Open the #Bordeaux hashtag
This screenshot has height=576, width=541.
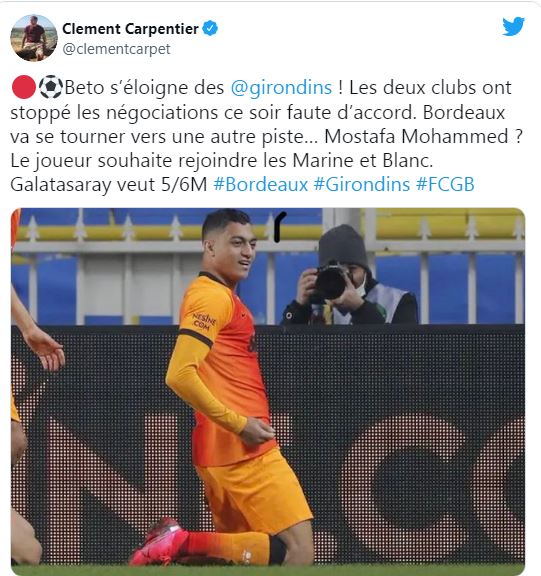click(260, 184)
